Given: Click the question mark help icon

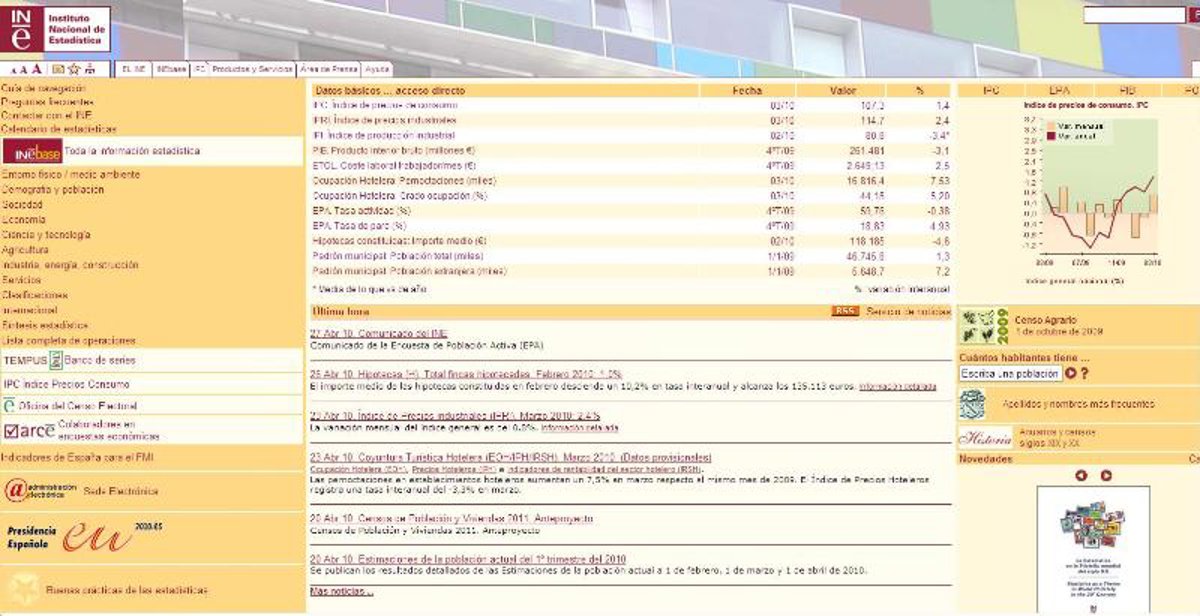Looking at the screenshot, I should point(1084,373).
